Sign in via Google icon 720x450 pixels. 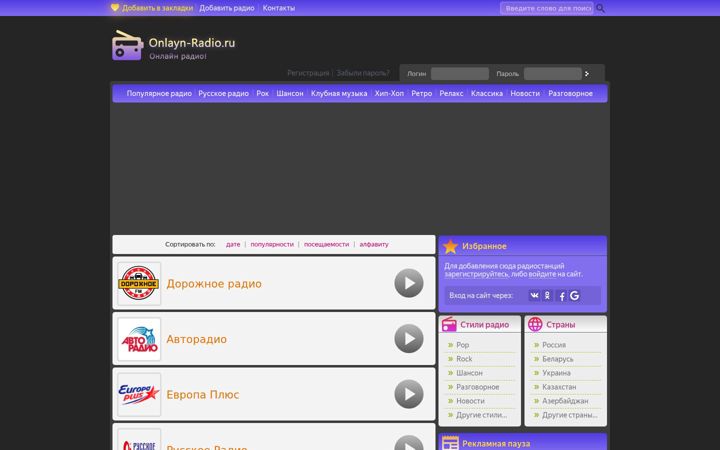pos(574,296)
